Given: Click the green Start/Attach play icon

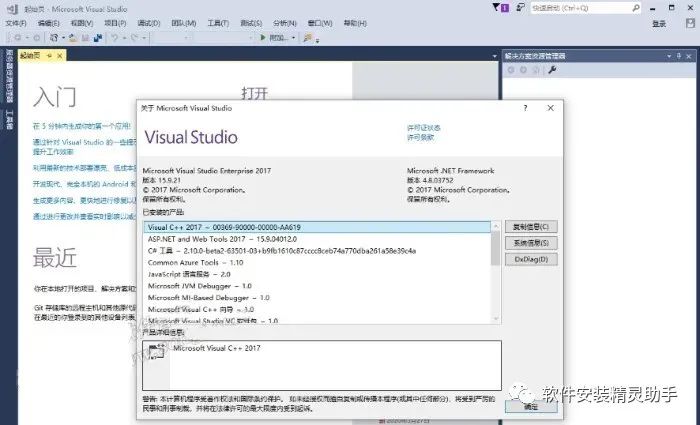Looking at the screenshot, I should coord(263,38).
